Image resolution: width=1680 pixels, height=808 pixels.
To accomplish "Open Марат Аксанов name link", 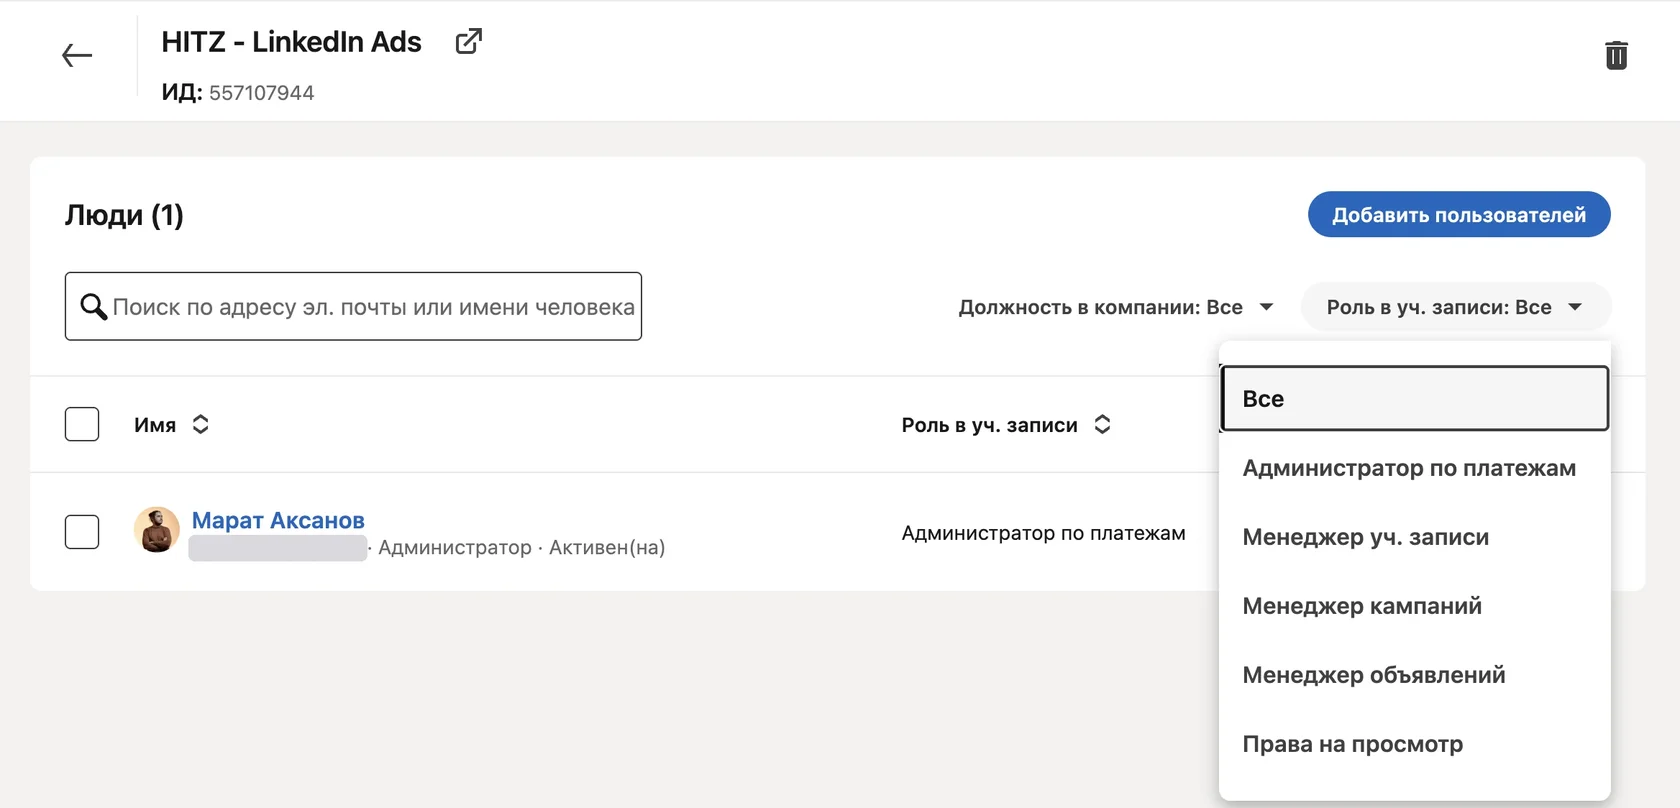I will (278, 520).
